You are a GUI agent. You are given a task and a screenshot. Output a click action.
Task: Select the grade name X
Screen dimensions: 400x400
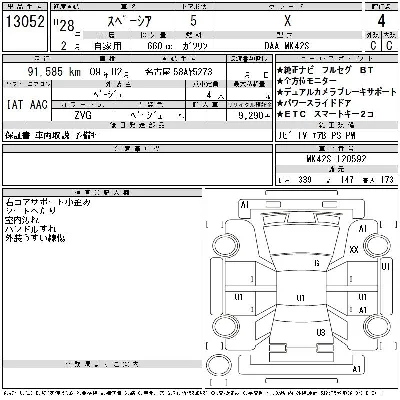pyautogui.click(x=287, y=21)
